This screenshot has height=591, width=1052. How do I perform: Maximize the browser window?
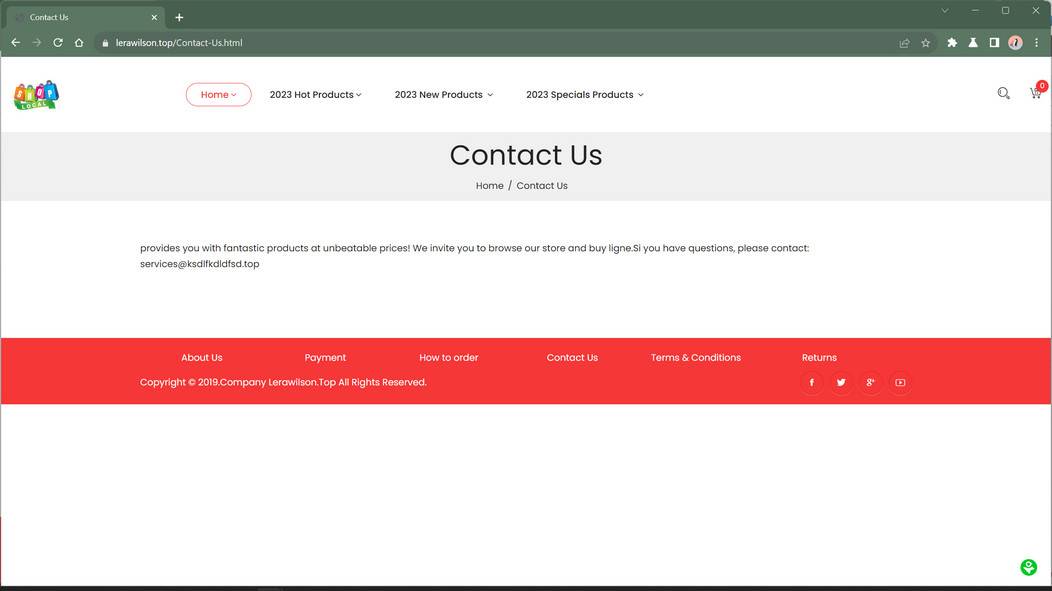[x=1005, y=11]
